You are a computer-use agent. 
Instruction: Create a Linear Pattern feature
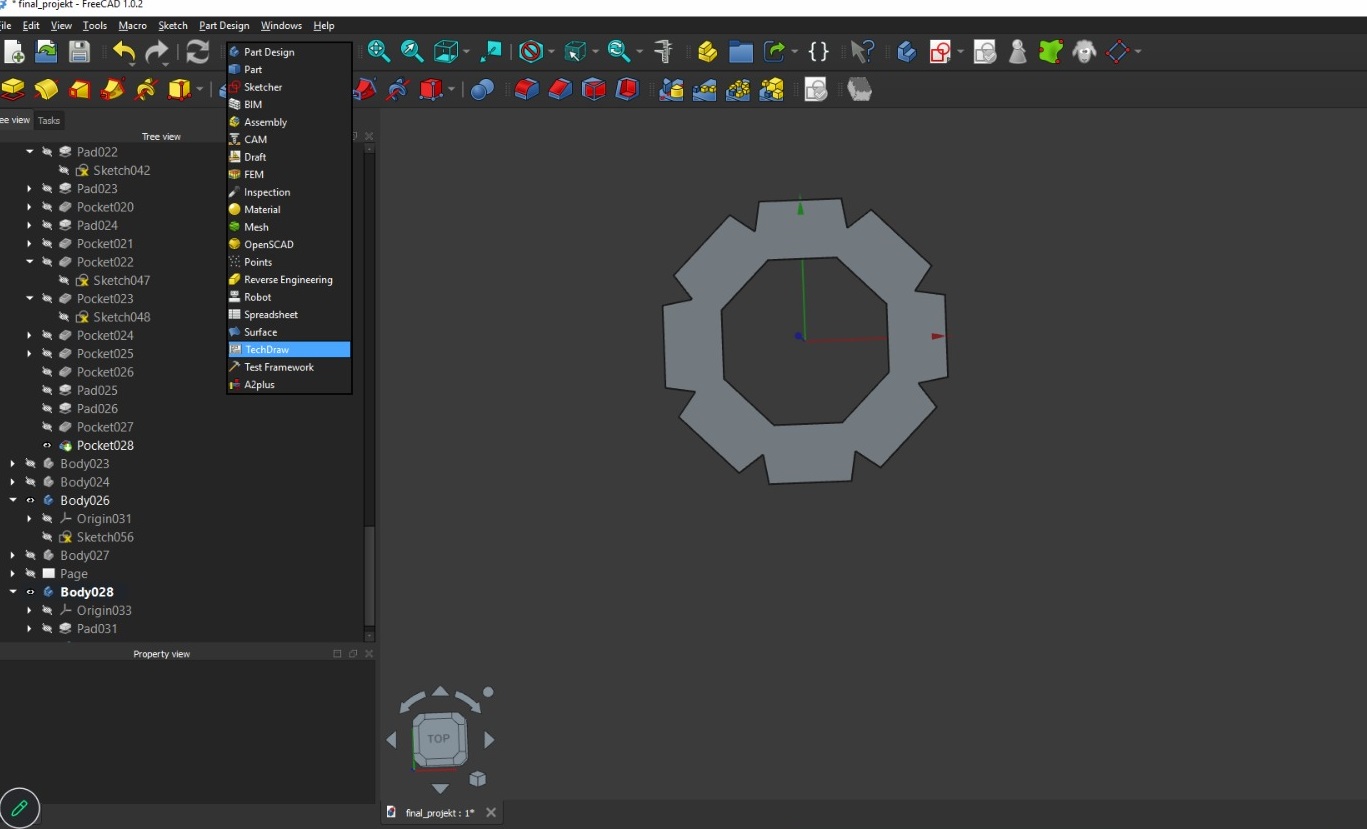pos(705,90)
